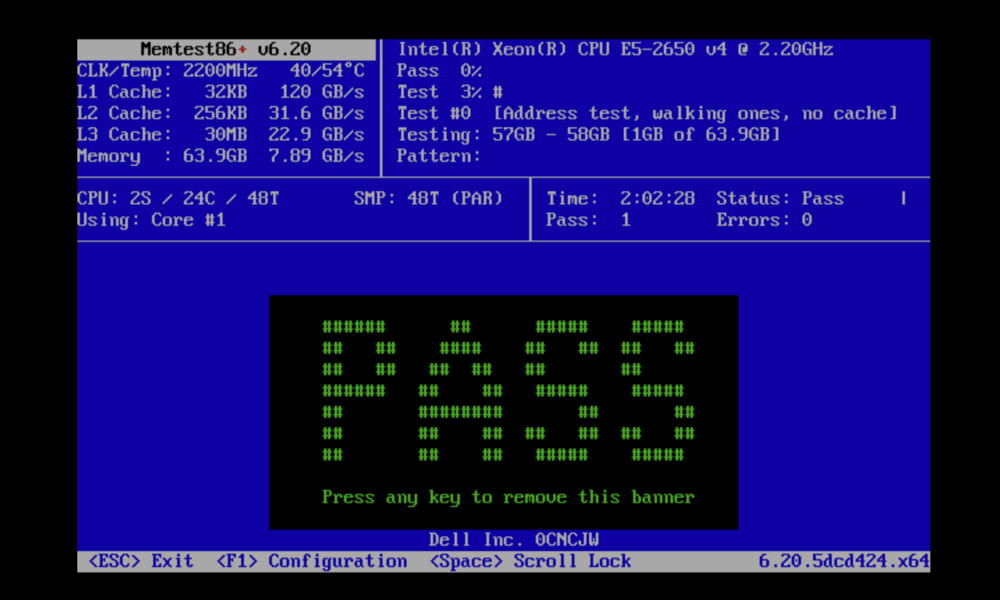Click the 120 GB/s L1 speed value
Image resolution: width=1000 pixels, height=600 pixels.
pos(321,92)
